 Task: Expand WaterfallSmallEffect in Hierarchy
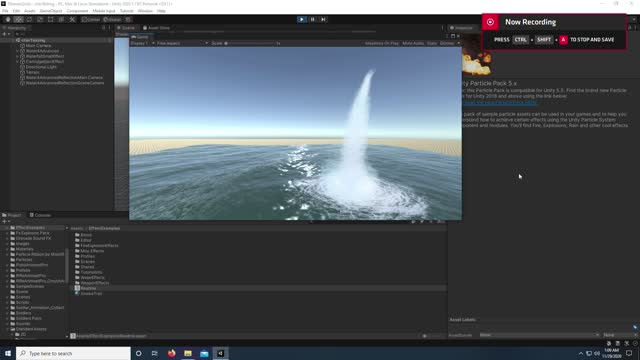[x=17, y=56]
